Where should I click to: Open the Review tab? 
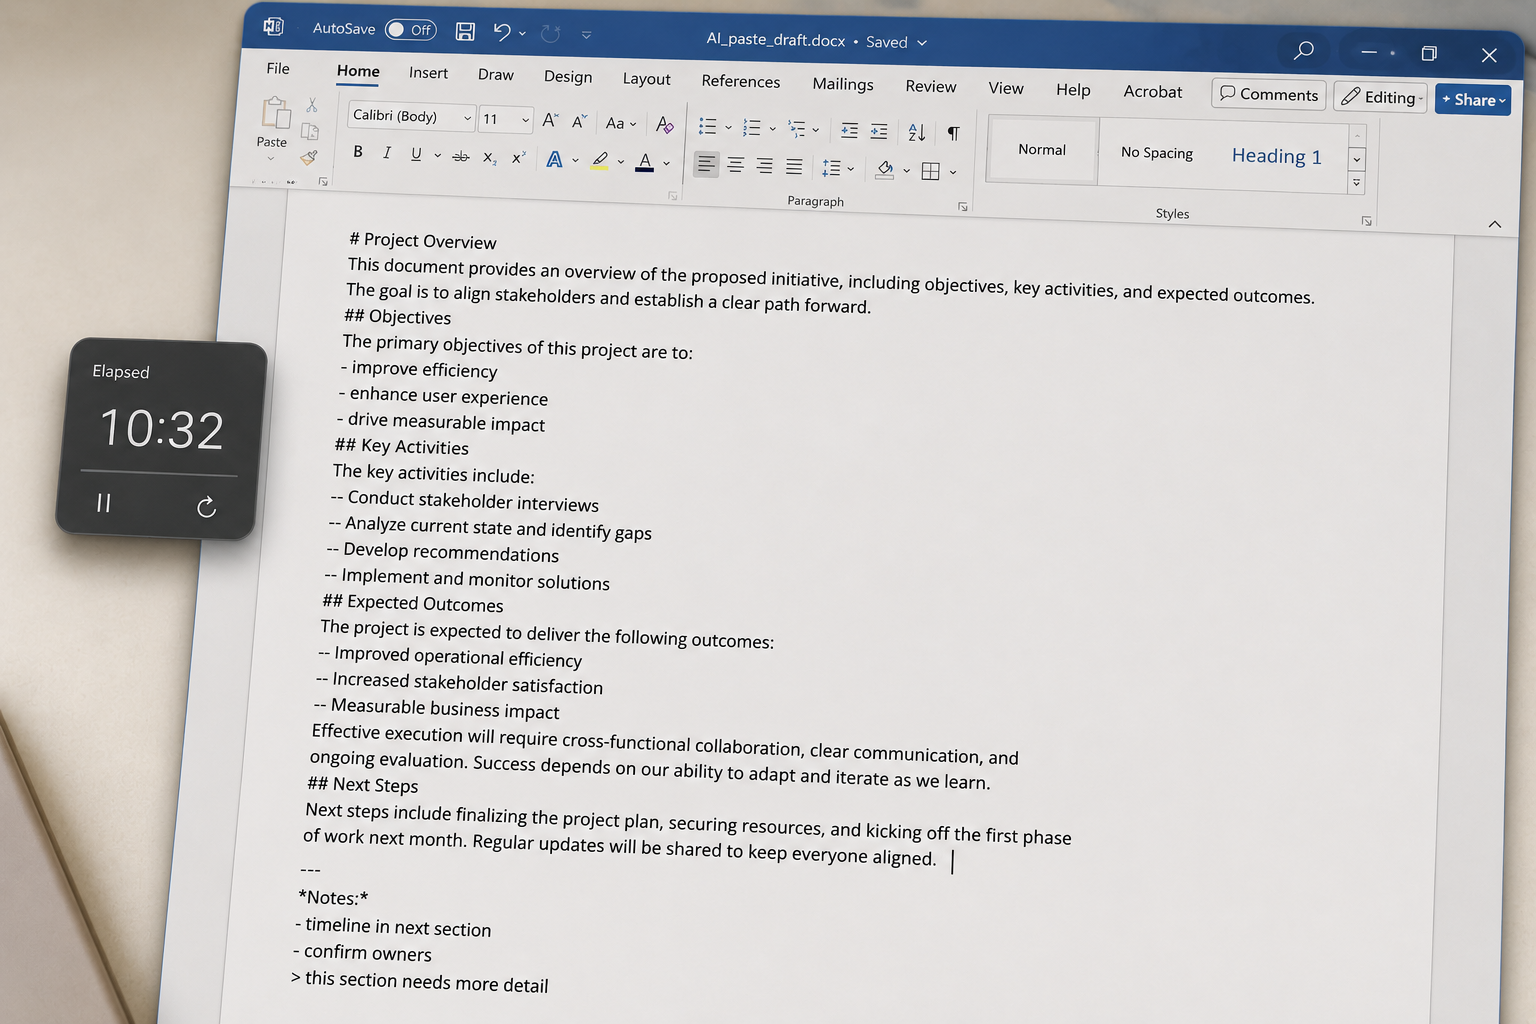(930, 86)
